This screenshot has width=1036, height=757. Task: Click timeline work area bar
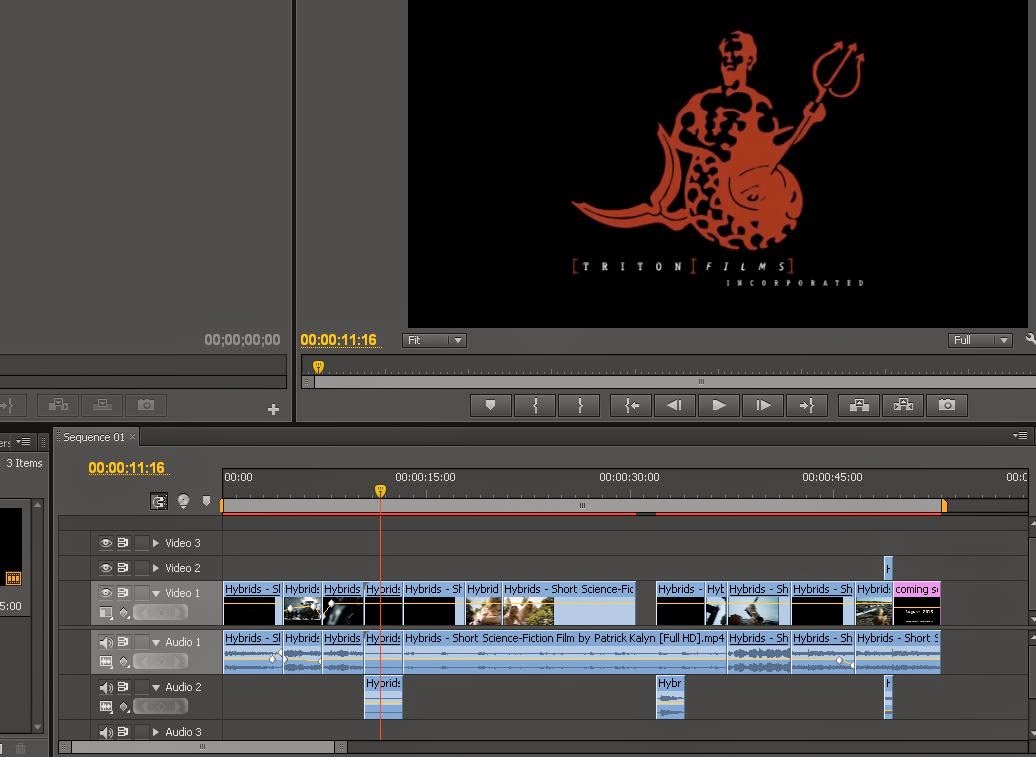click(x=582, y=505)
